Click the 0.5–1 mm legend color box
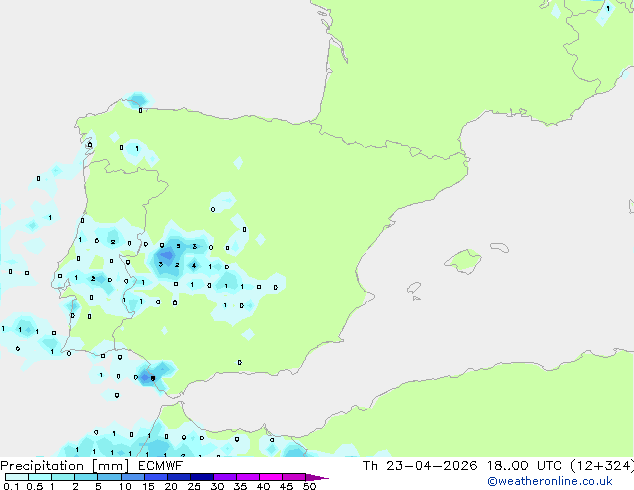 40,477
